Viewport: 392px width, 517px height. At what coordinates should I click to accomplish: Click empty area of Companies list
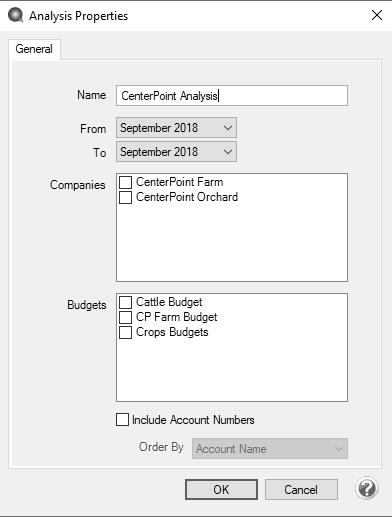pyautogui.click(x=232, y=243)
